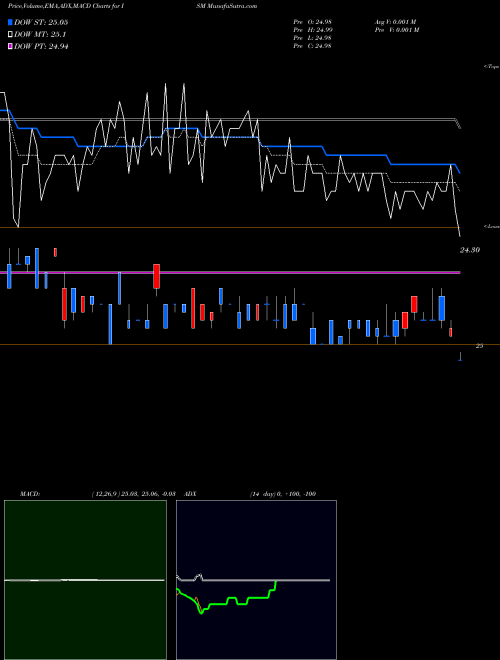Open the dark blue ADX indicator panel

click(x=256, y=580)
